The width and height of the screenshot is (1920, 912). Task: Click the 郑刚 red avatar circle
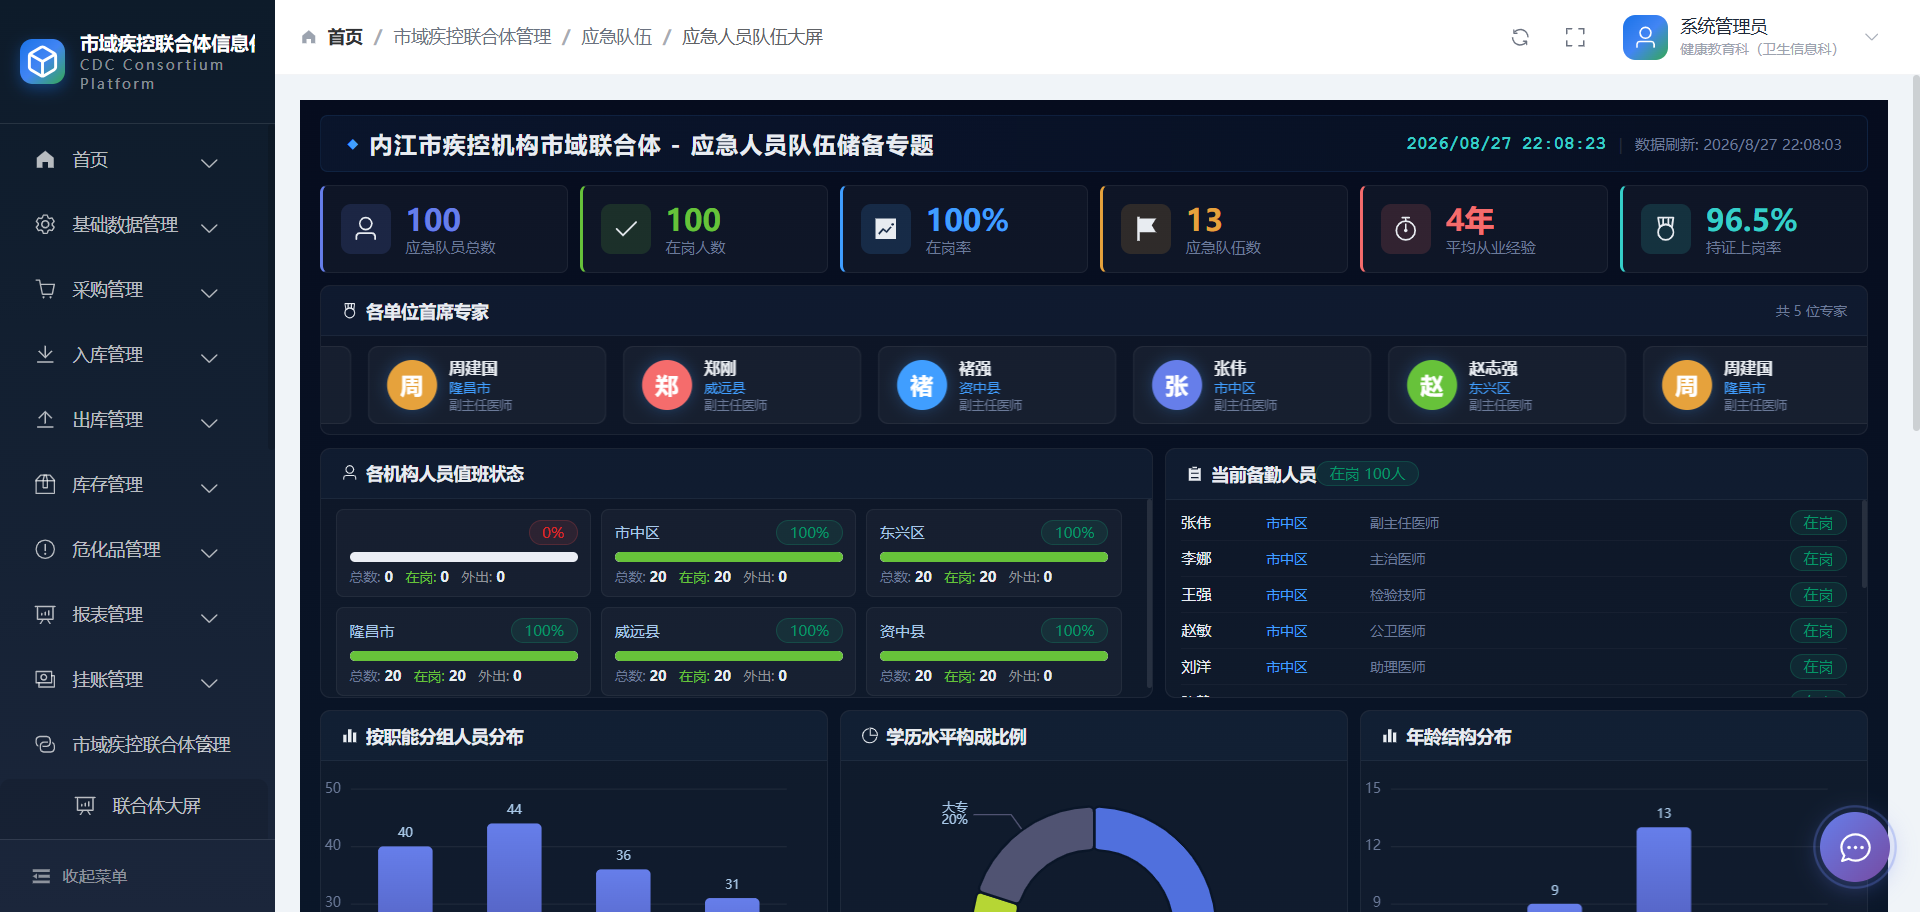point(667,385)
